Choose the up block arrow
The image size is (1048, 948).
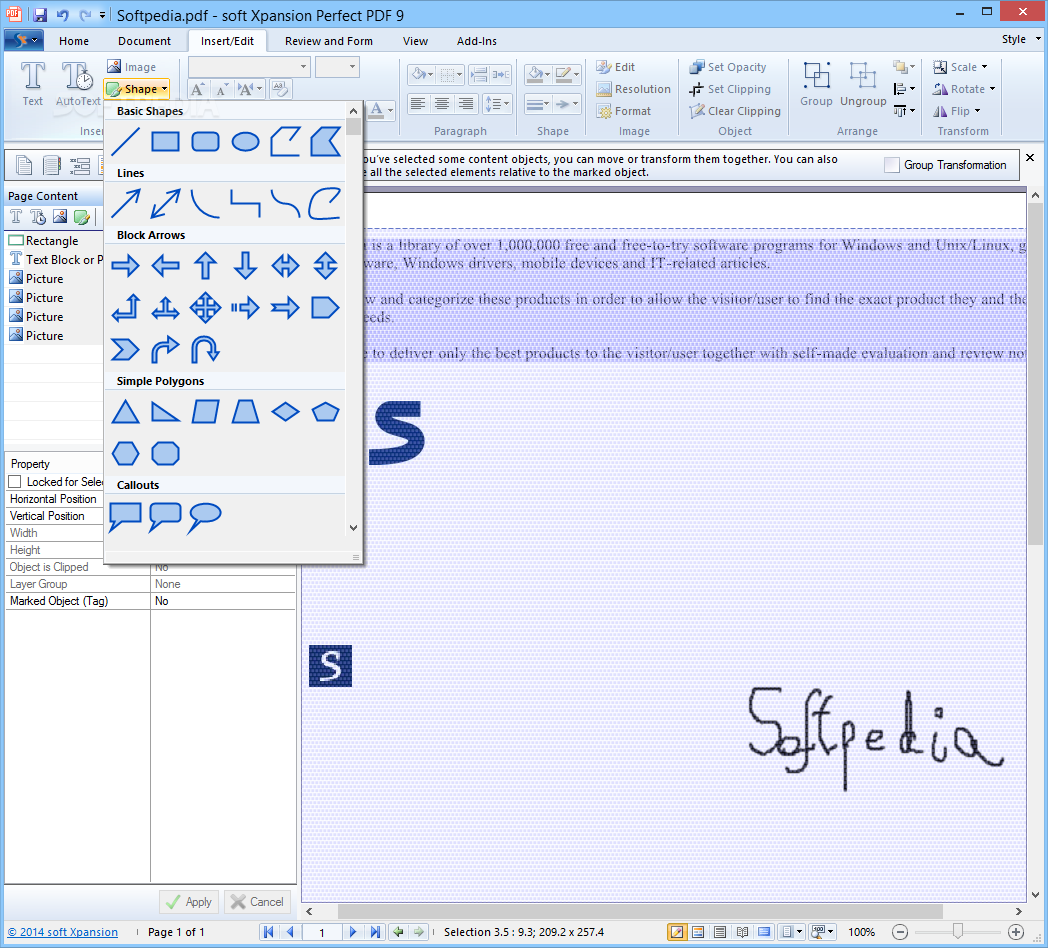coord(205,266)
